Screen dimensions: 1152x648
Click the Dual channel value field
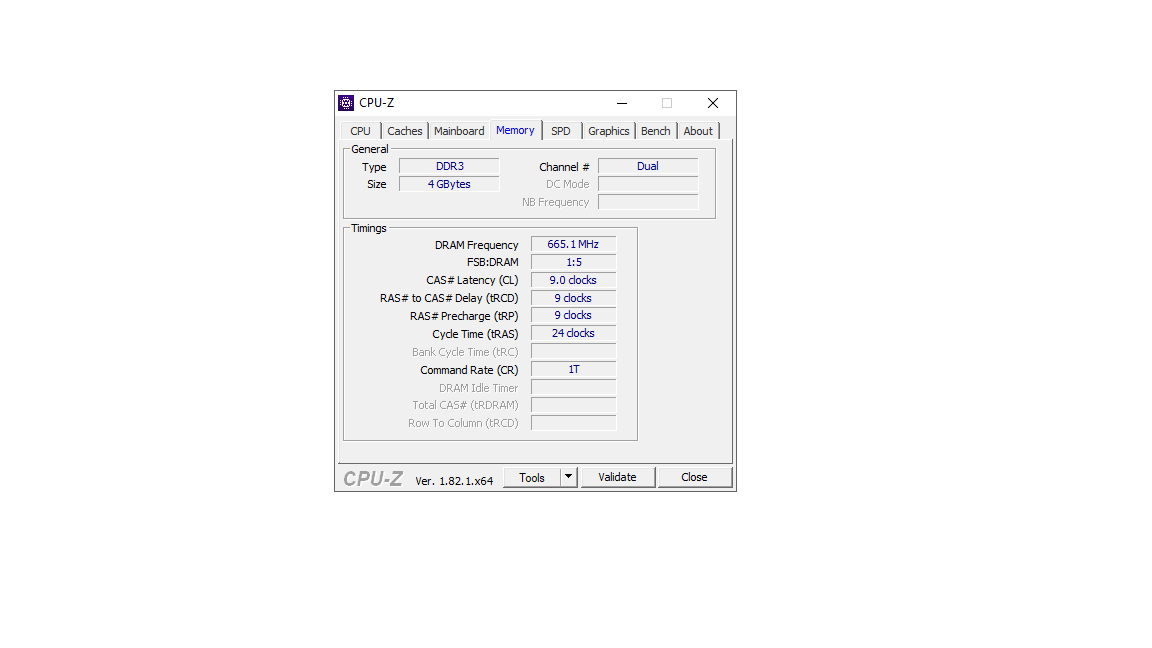click(648, 166)
